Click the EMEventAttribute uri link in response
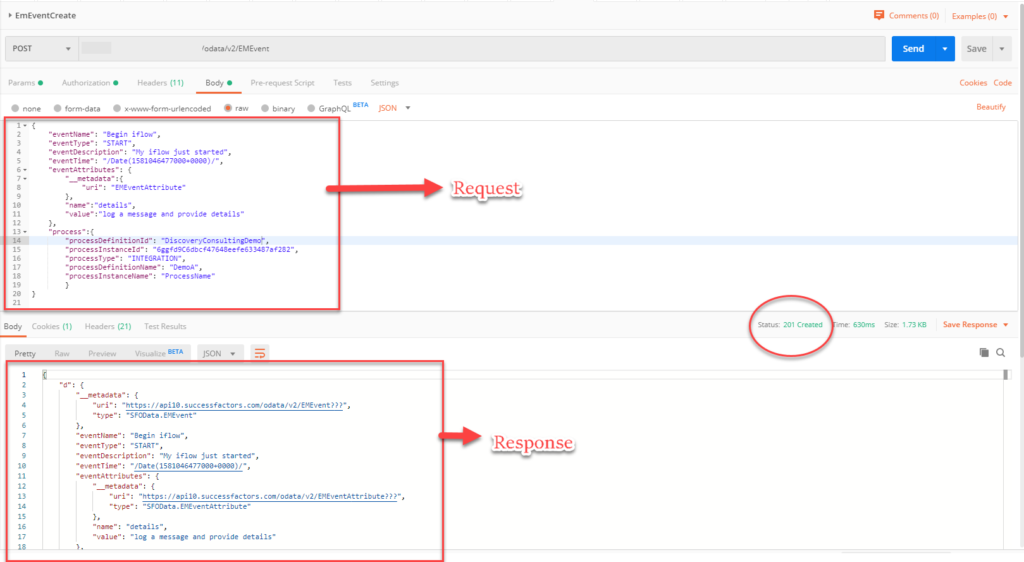The height and width of the screenshot is (562, 1024). click(270, 496)
